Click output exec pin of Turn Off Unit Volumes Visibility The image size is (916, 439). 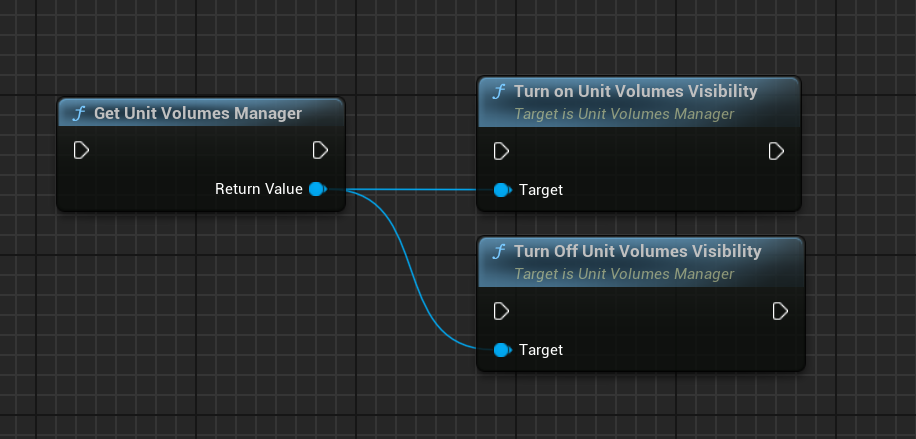(x=780, y=312)
